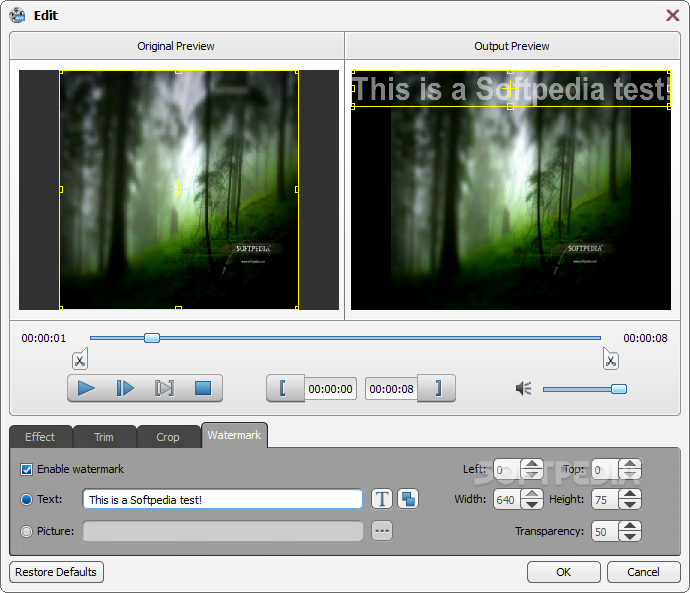Confirm changes with OK button
The height and width of the screenshot is (593, 690).
click(x=564, y=572)
